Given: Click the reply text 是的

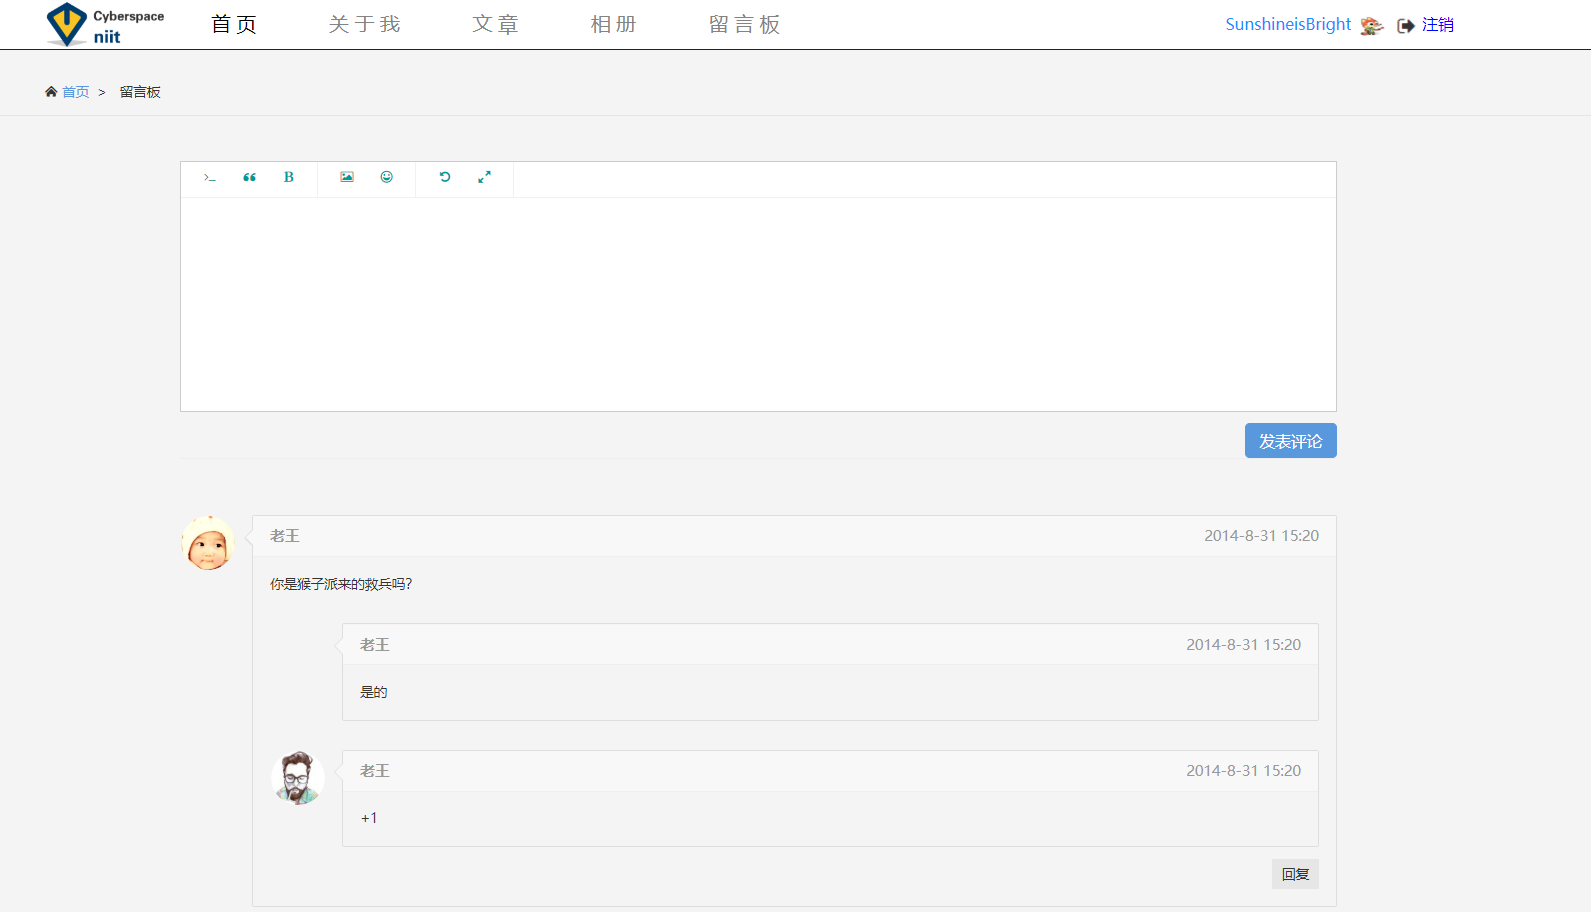Looking at the screenshot, I should [x=373, y=692].
